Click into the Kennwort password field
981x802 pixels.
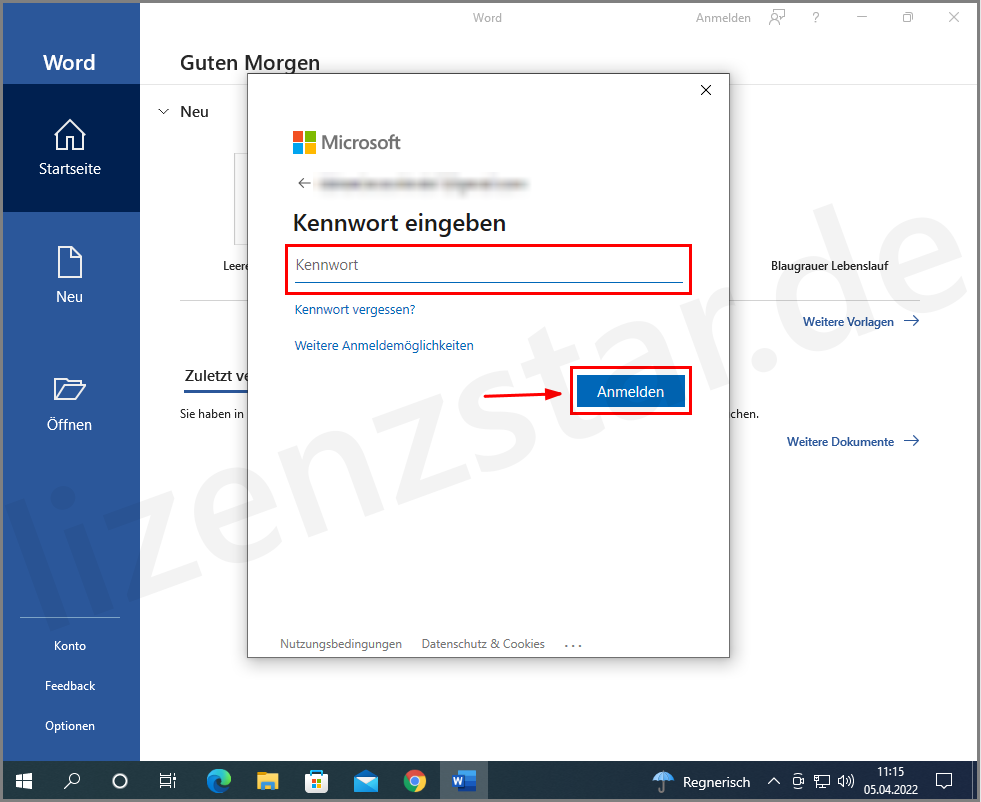click(489, 269)
